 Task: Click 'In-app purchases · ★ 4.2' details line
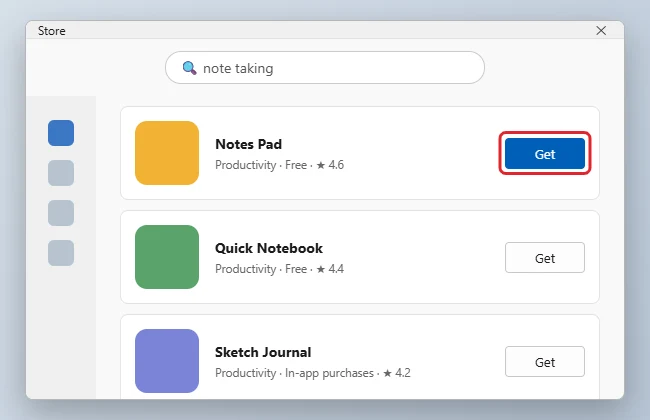click(347, 373)
